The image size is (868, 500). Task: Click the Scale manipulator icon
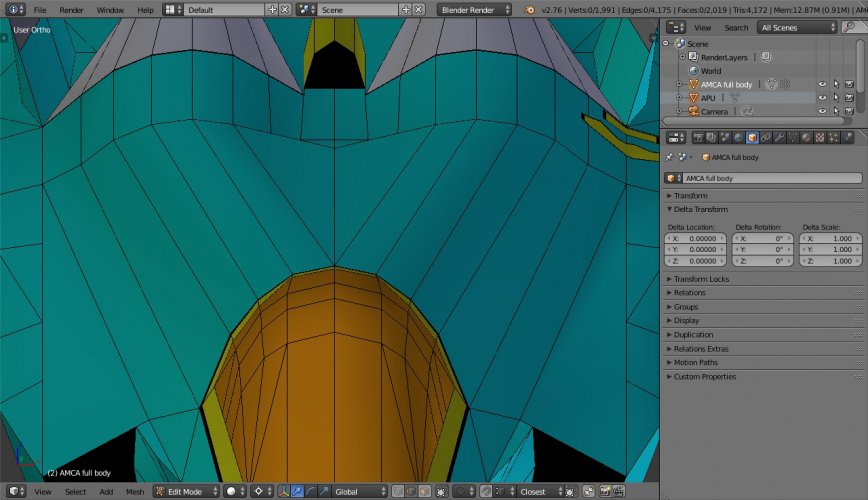click(324, 492)
